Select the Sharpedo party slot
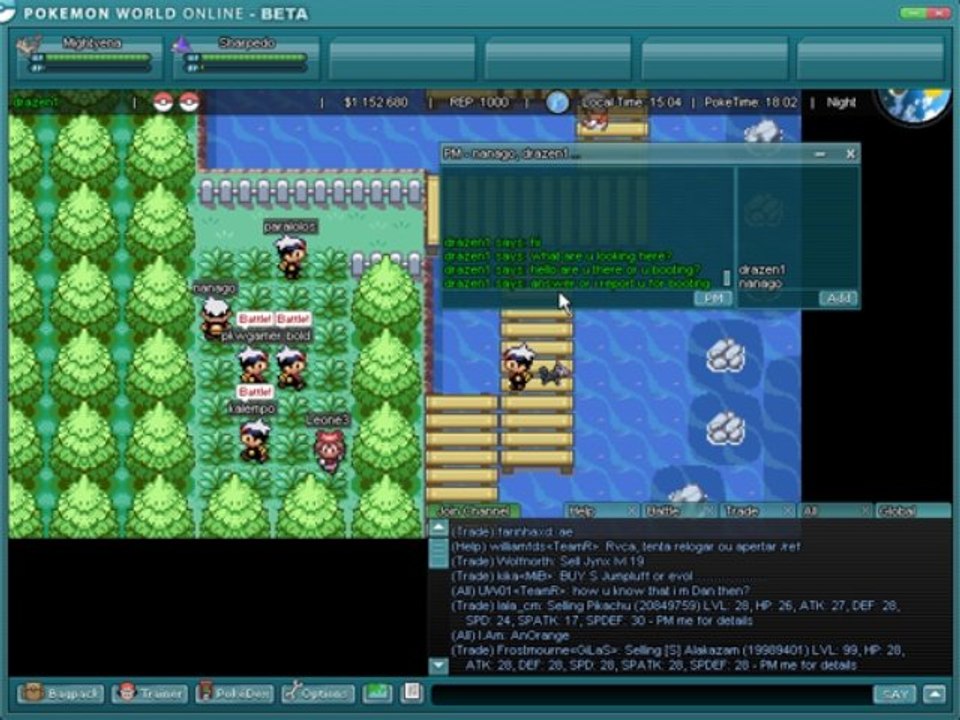The image size is (960, 720). pos(246,57)
